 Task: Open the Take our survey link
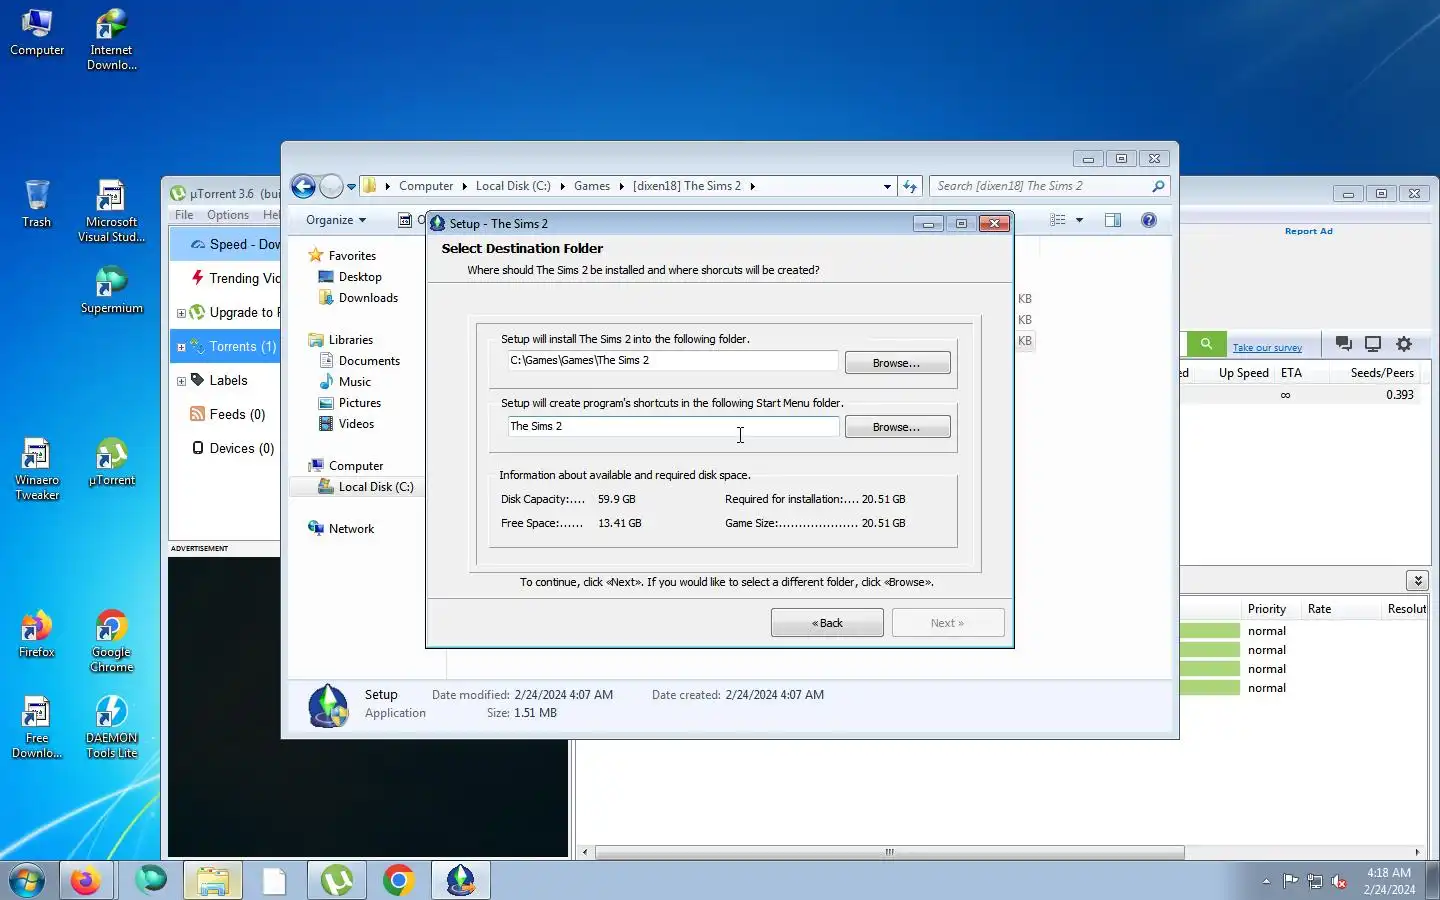[x=1267, y=348]
